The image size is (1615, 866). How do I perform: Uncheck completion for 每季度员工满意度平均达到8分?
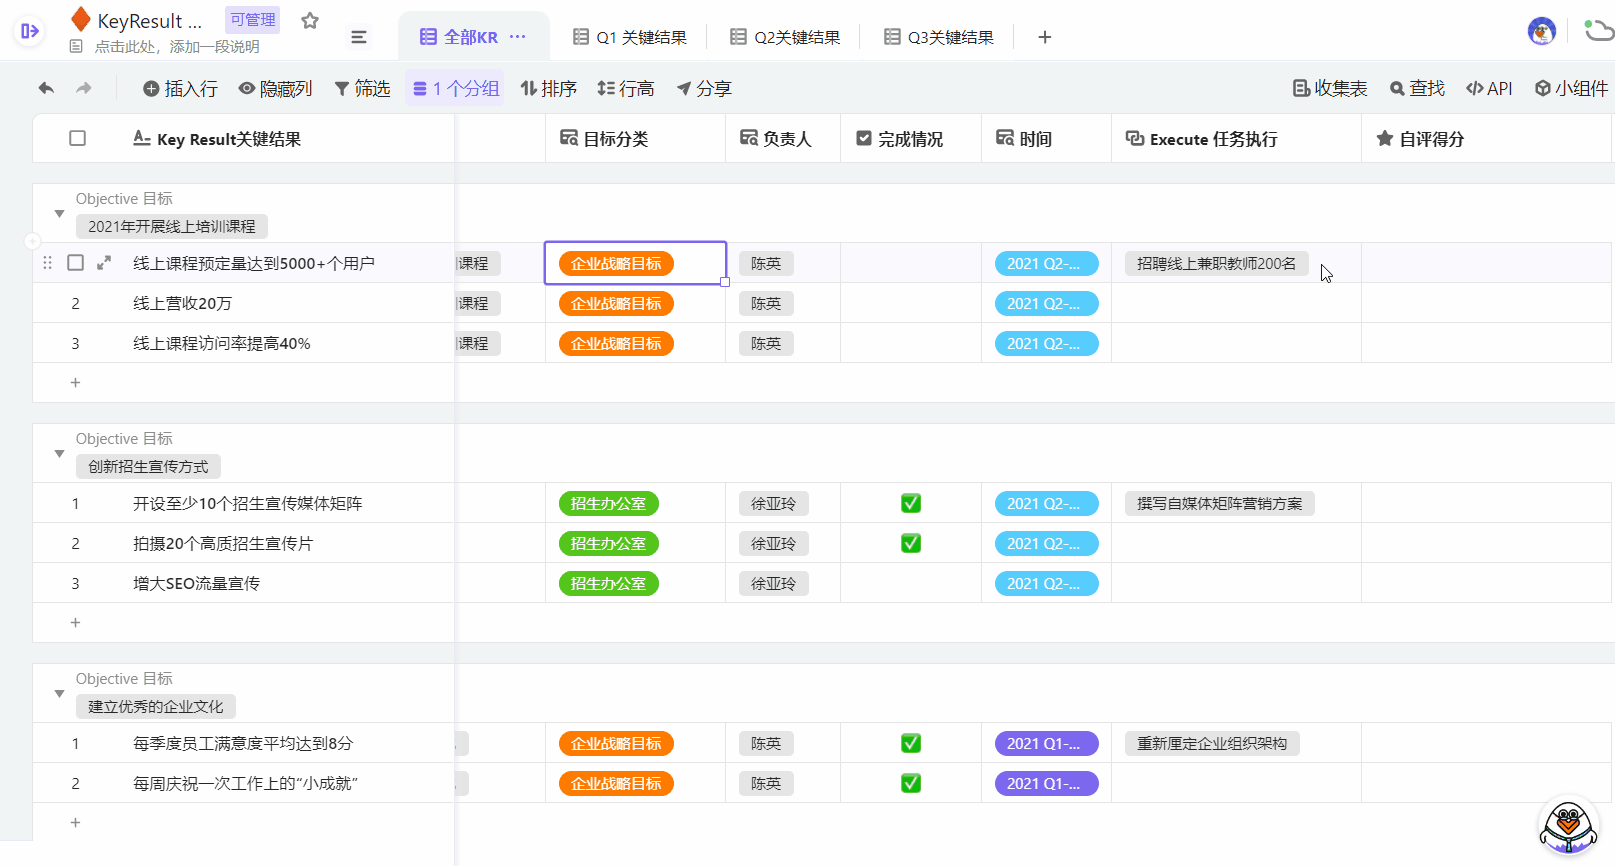[x=910, y=743]
